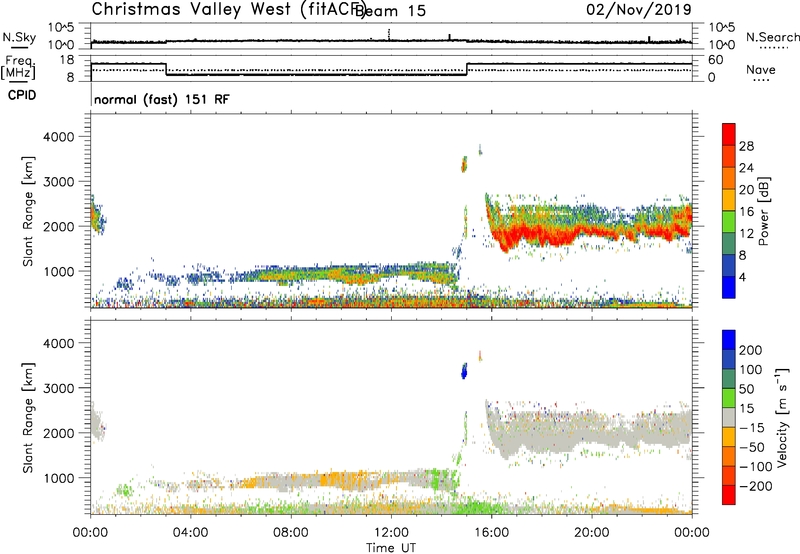Click the "12" value on the power colorbar
The height and width of the screenshot is (554, 800).
pyautogui.click(x=746, y=234)
